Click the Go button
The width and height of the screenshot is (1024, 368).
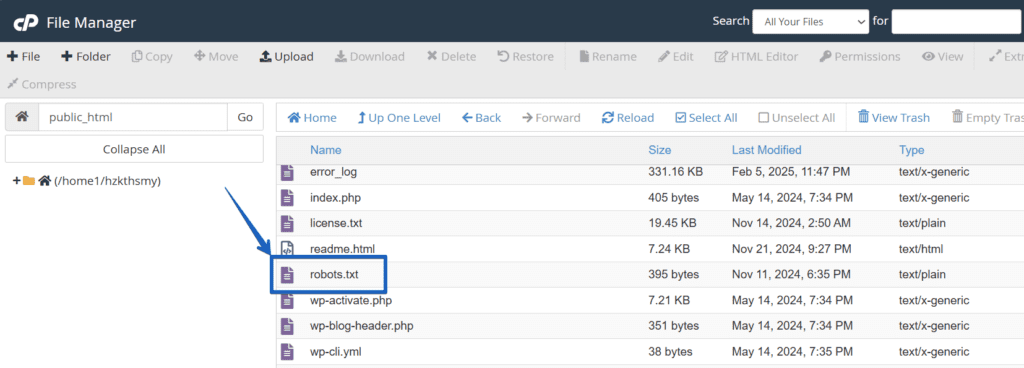(x=246, y=117)
